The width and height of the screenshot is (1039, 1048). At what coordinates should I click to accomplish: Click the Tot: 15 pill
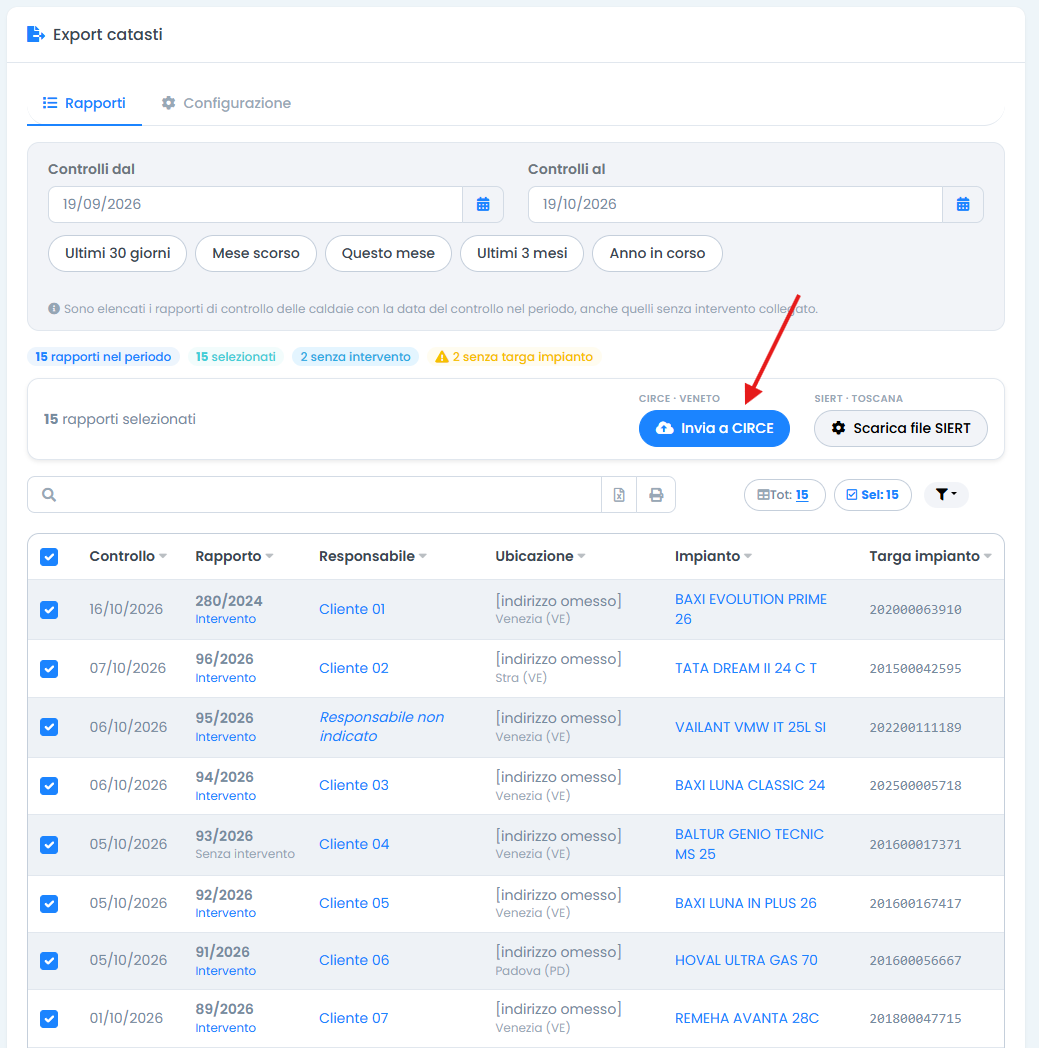coord(784,495)
